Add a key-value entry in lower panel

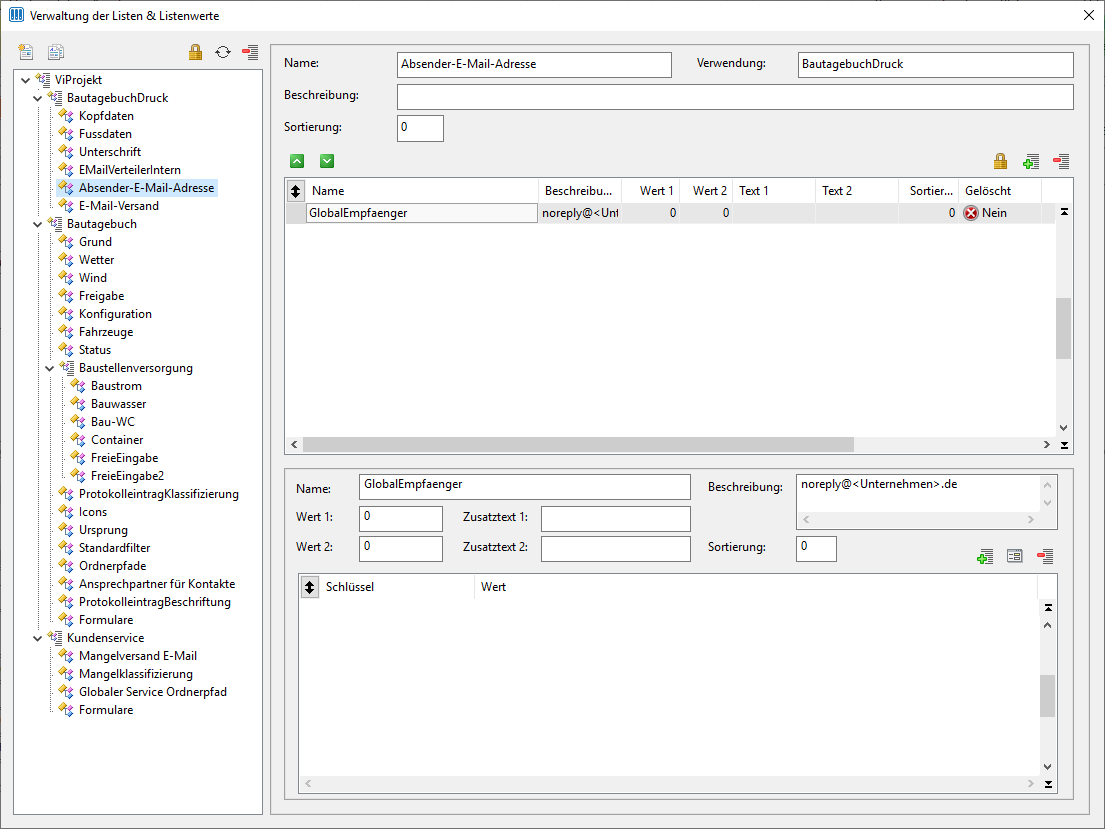(985, 557)
